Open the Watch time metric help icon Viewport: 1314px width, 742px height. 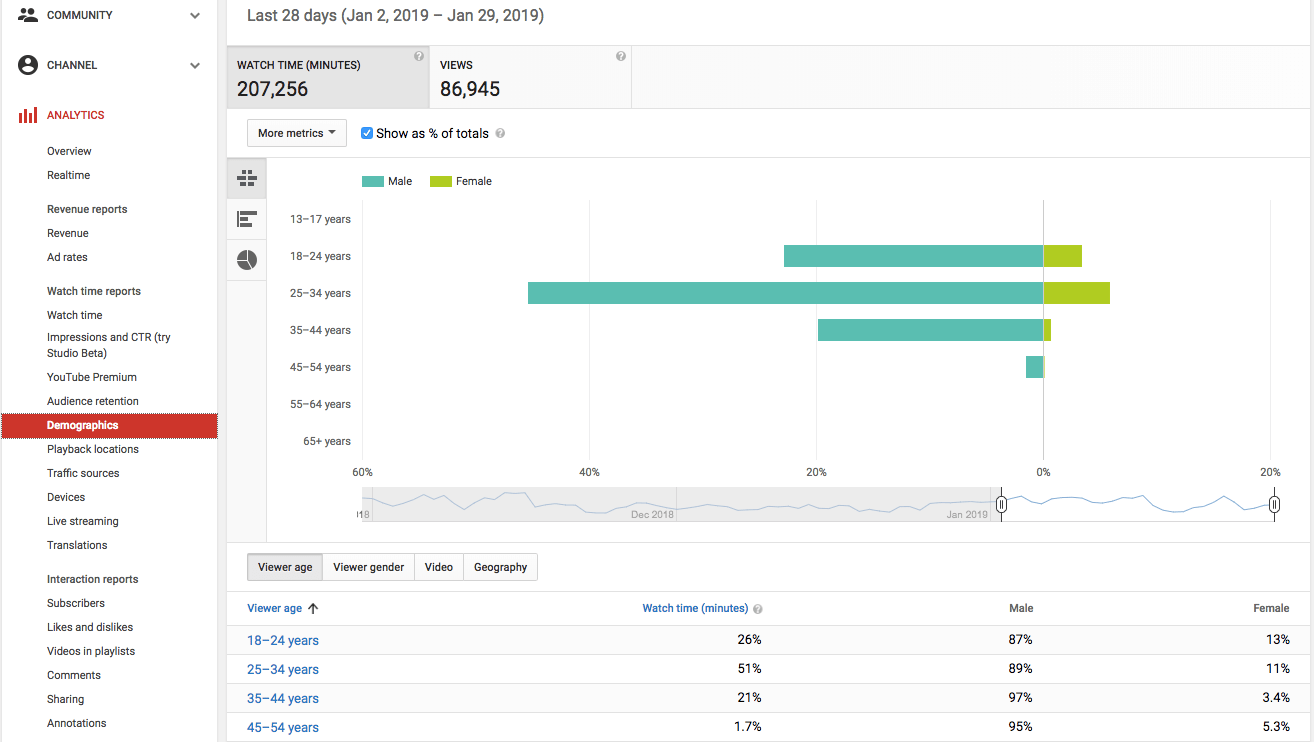coord(418,55)
